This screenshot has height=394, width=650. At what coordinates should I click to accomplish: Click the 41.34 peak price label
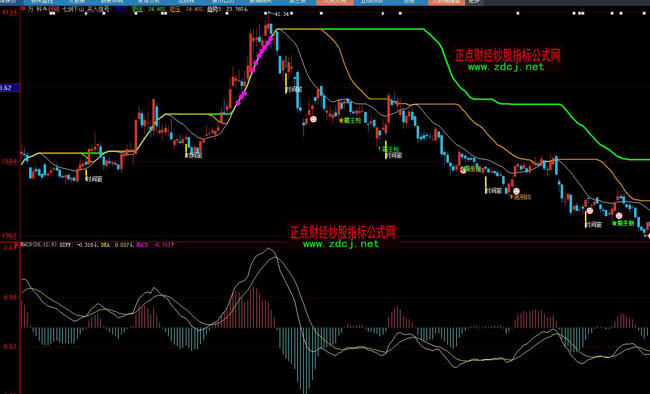[x=281, y=14]
